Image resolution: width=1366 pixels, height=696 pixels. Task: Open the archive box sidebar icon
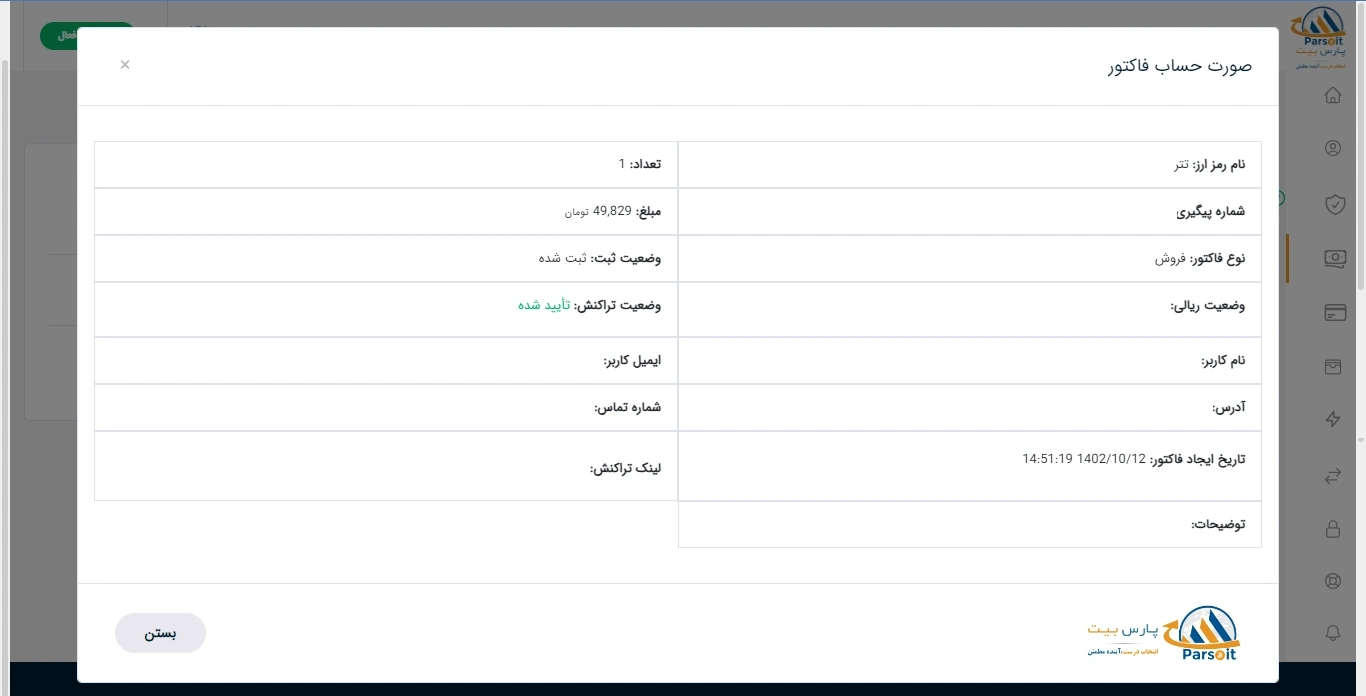tap(1332, 367)
